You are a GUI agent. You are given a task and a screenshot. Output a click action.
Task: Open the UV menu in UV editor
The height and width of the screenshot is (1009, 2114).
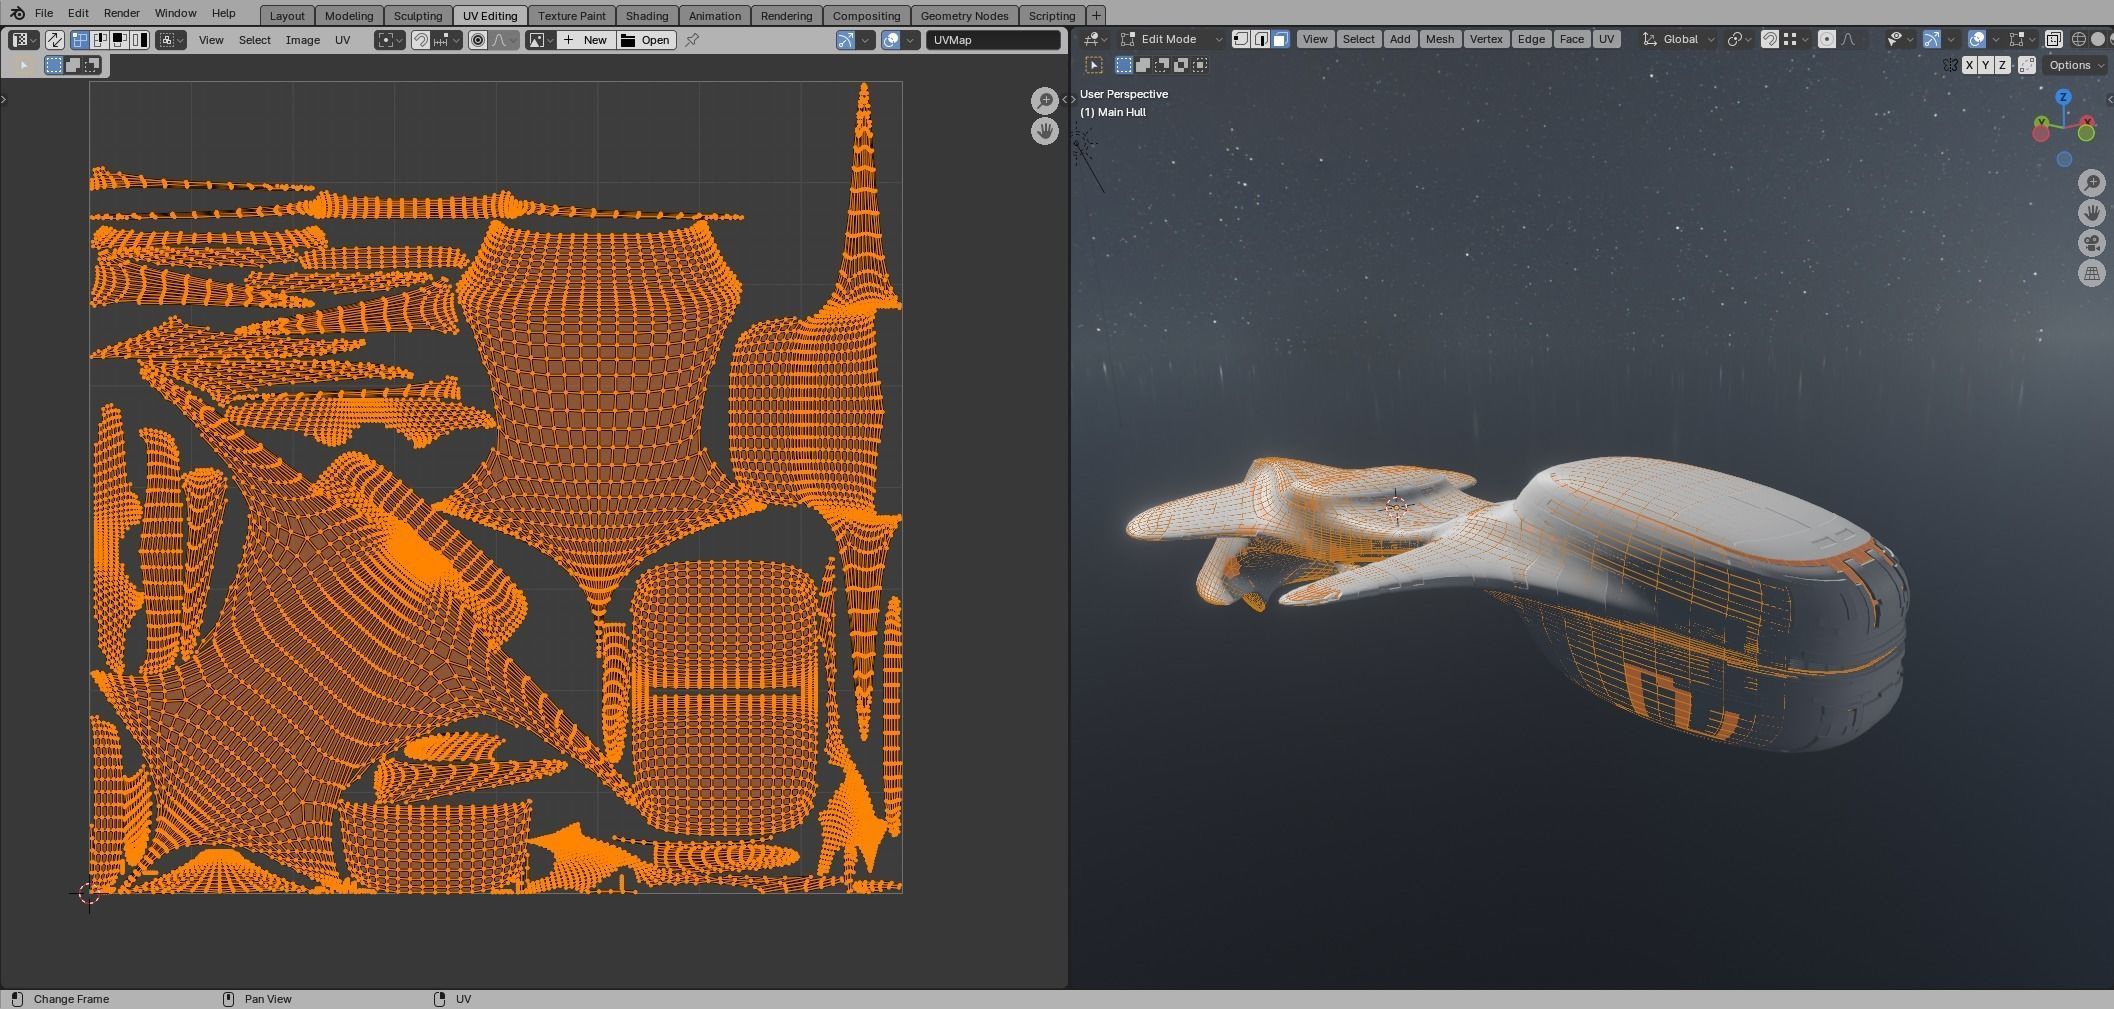pos(342,40)
